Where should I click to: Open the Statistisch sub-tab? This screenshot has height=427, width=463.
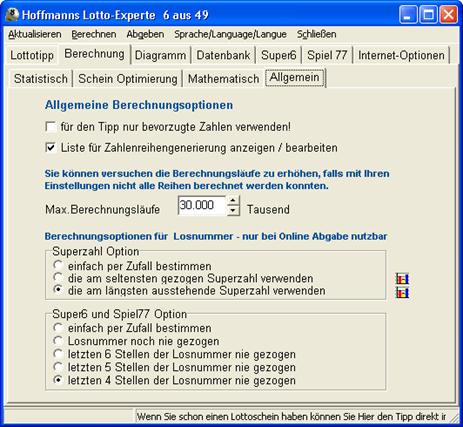click(41, 79)
